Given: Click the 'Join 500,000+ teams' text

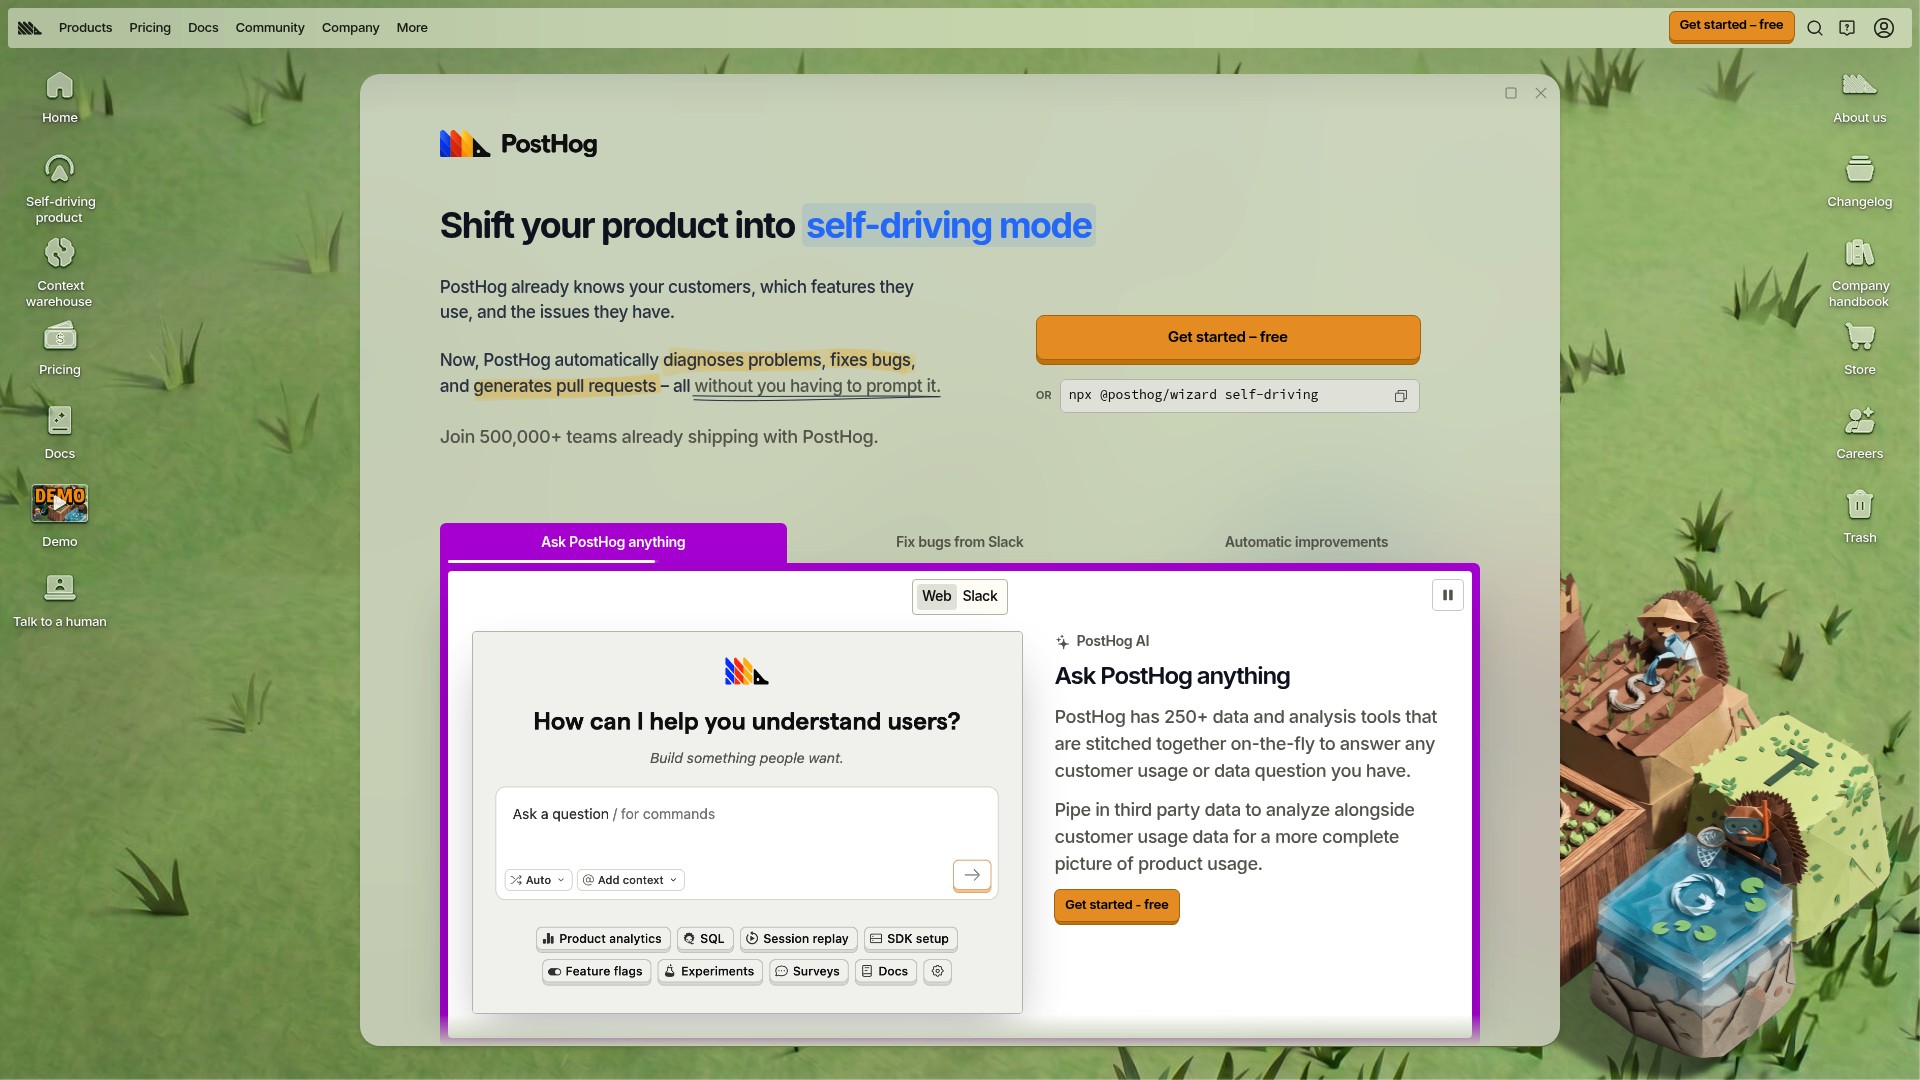Looking at the screenshot, I should tap(659, 437).
